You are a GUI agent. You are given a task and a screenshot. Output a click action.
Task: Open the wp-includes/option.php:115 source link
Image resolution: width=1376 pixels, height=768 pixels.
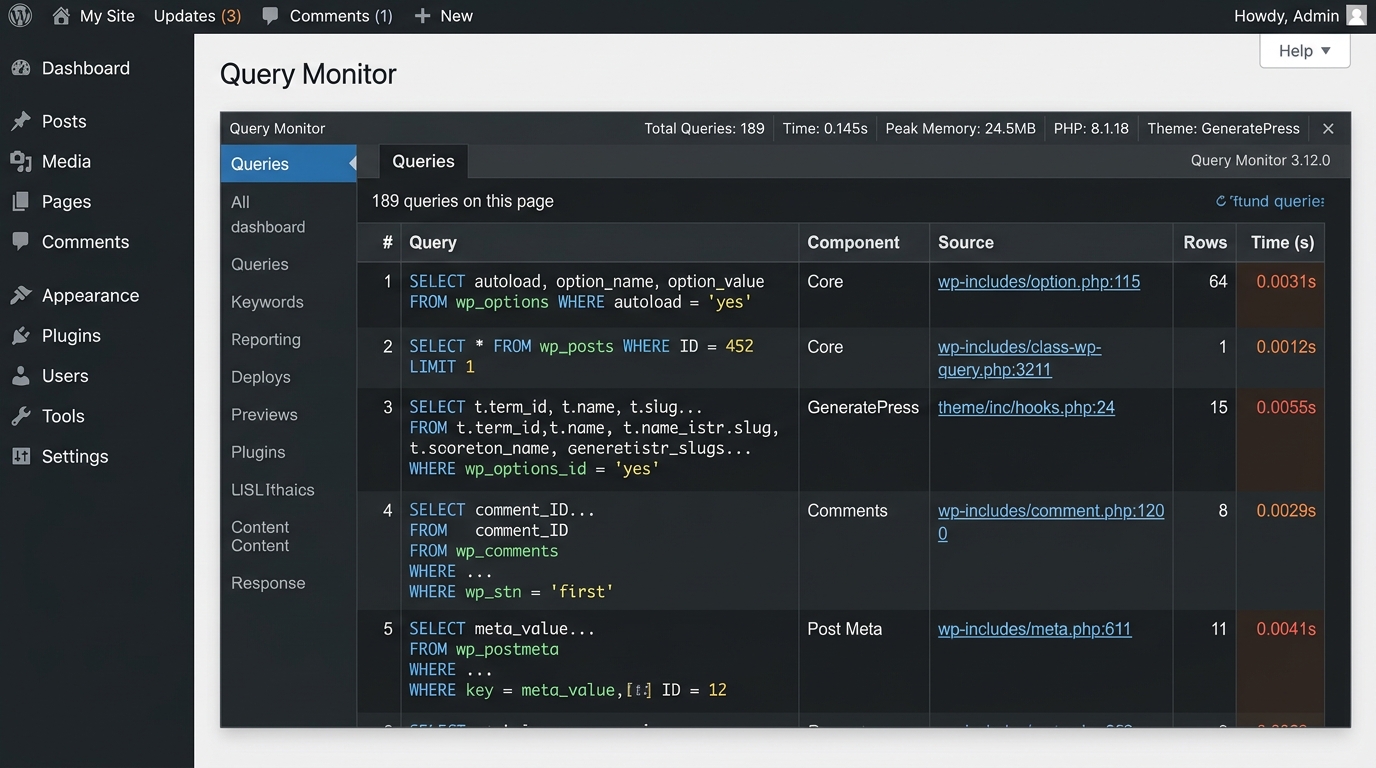tap(1038, 281)
